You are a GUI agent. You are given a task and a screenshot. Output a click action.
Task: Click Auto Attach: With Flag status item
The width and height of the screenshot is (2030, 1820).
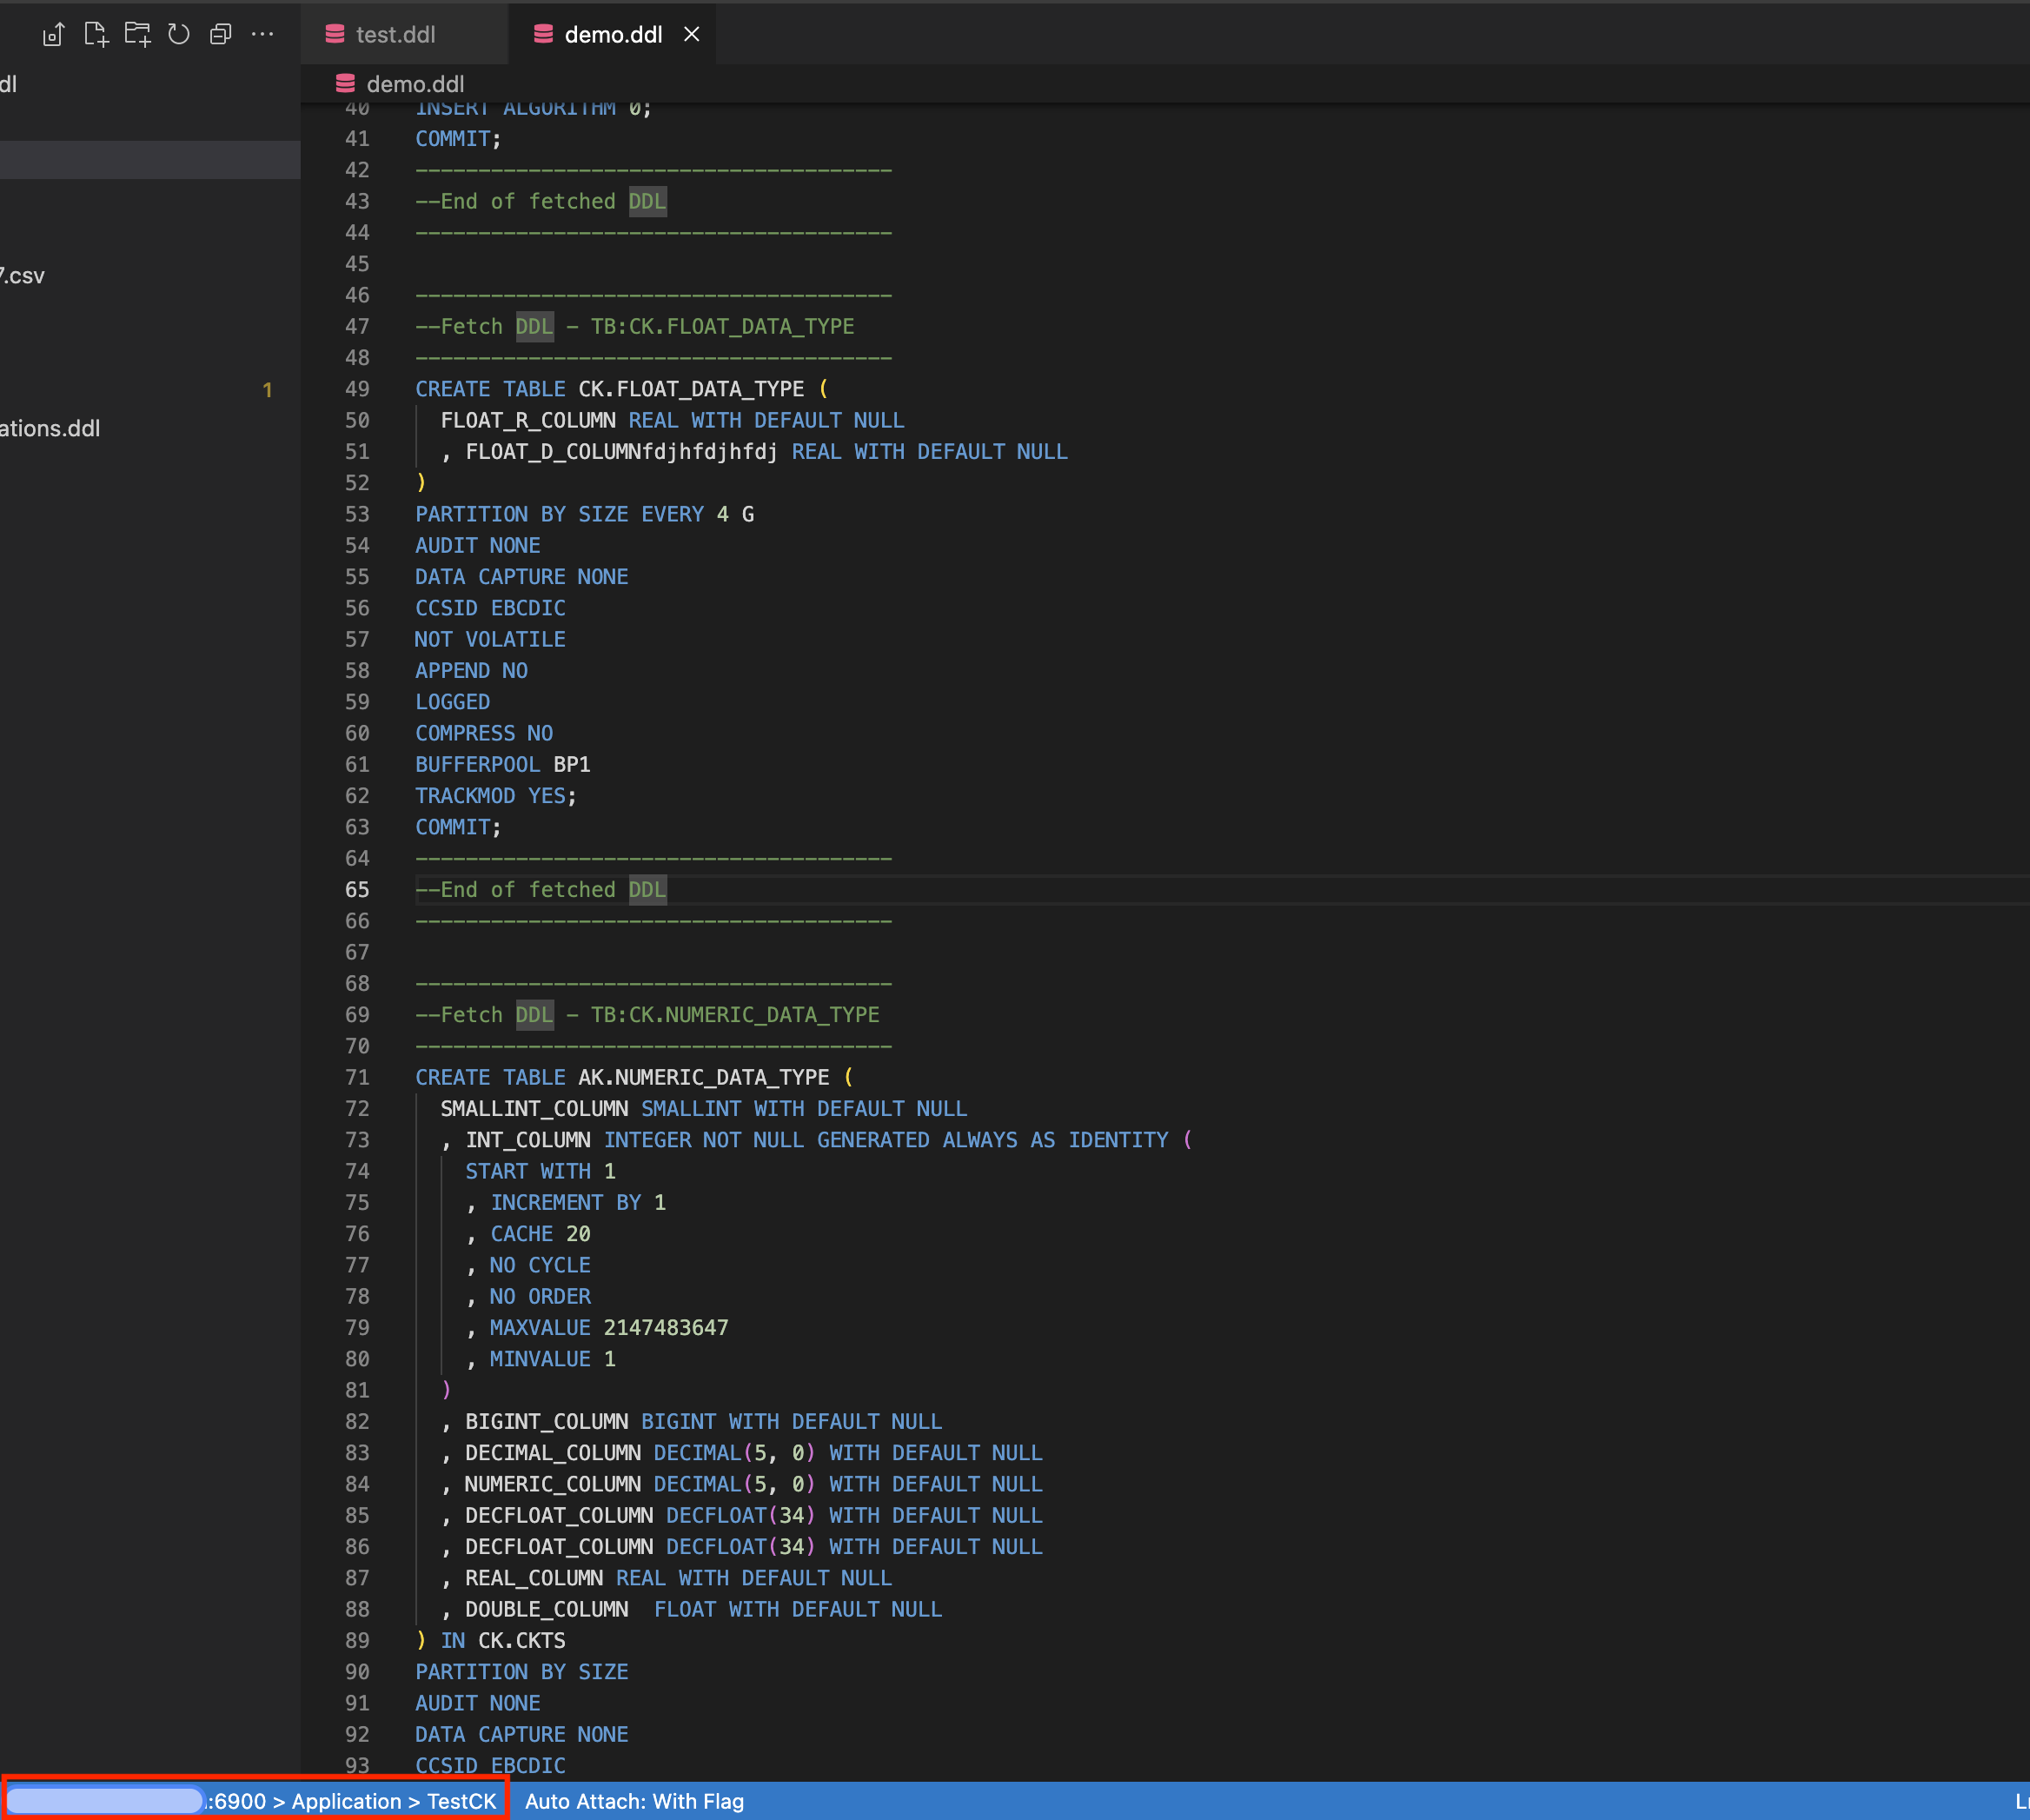coord(634,1801)
